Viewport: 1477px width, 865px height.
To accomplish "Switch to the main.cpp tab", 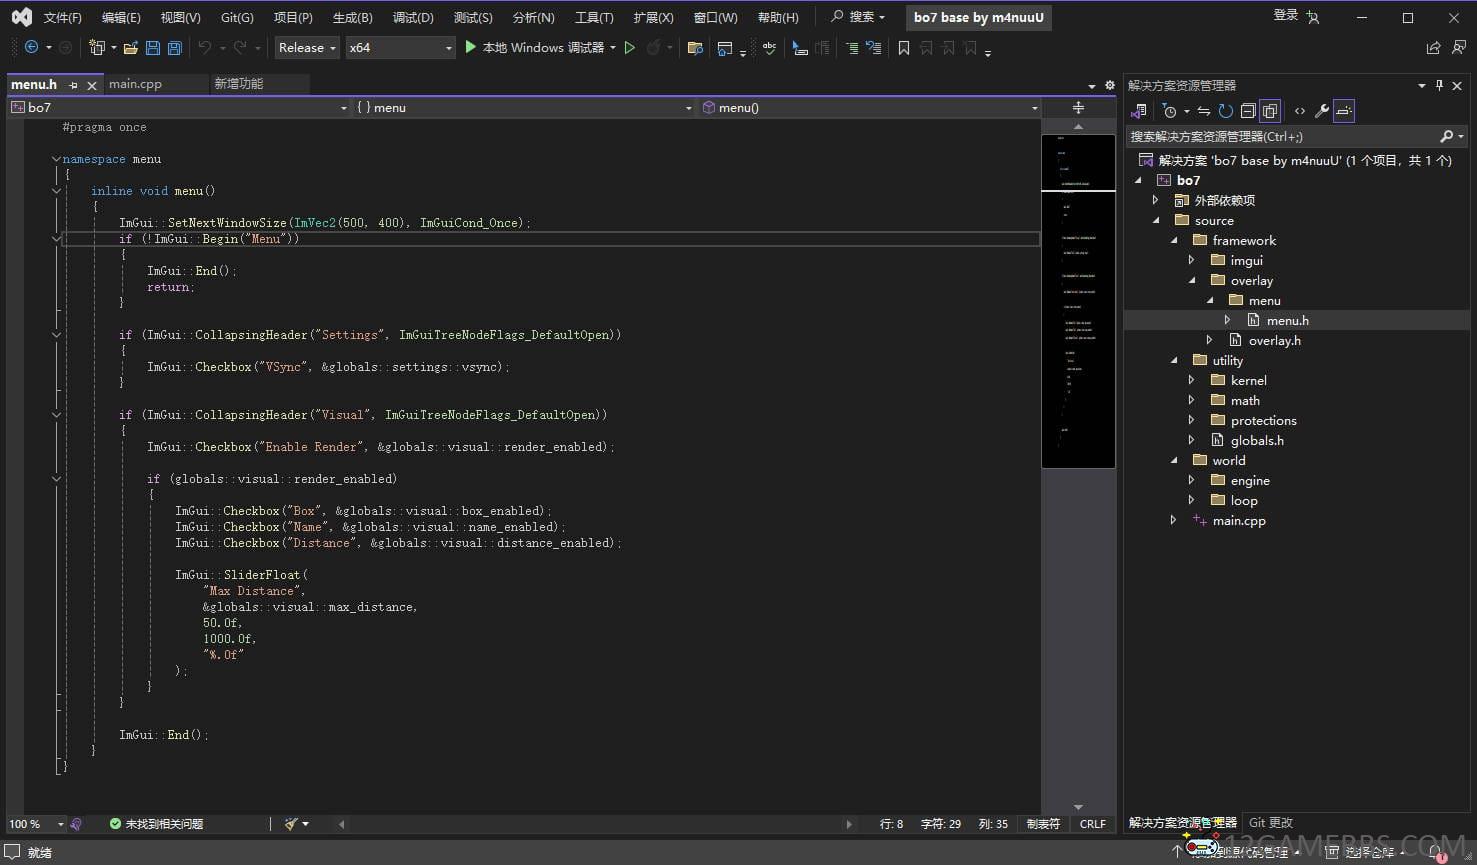I will point(135,84).
